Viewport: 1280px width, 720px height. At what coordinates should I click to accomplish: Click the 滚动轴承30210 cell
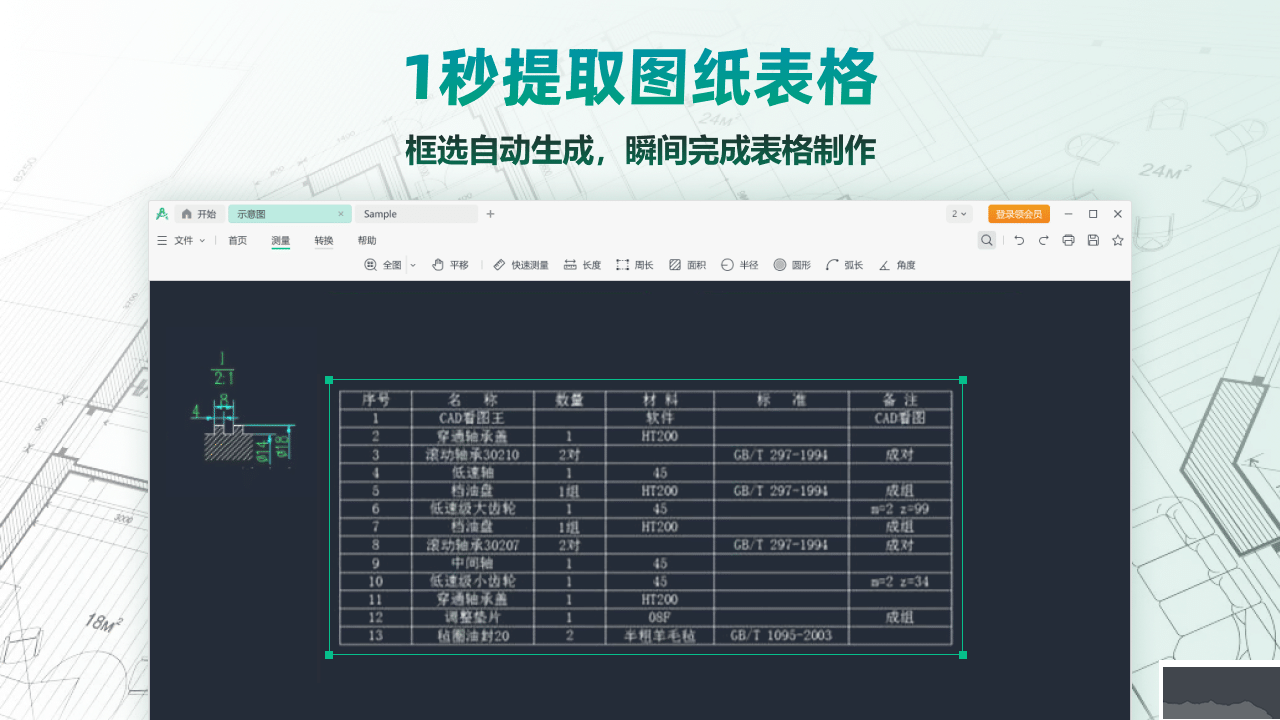[x=473, y=454]
